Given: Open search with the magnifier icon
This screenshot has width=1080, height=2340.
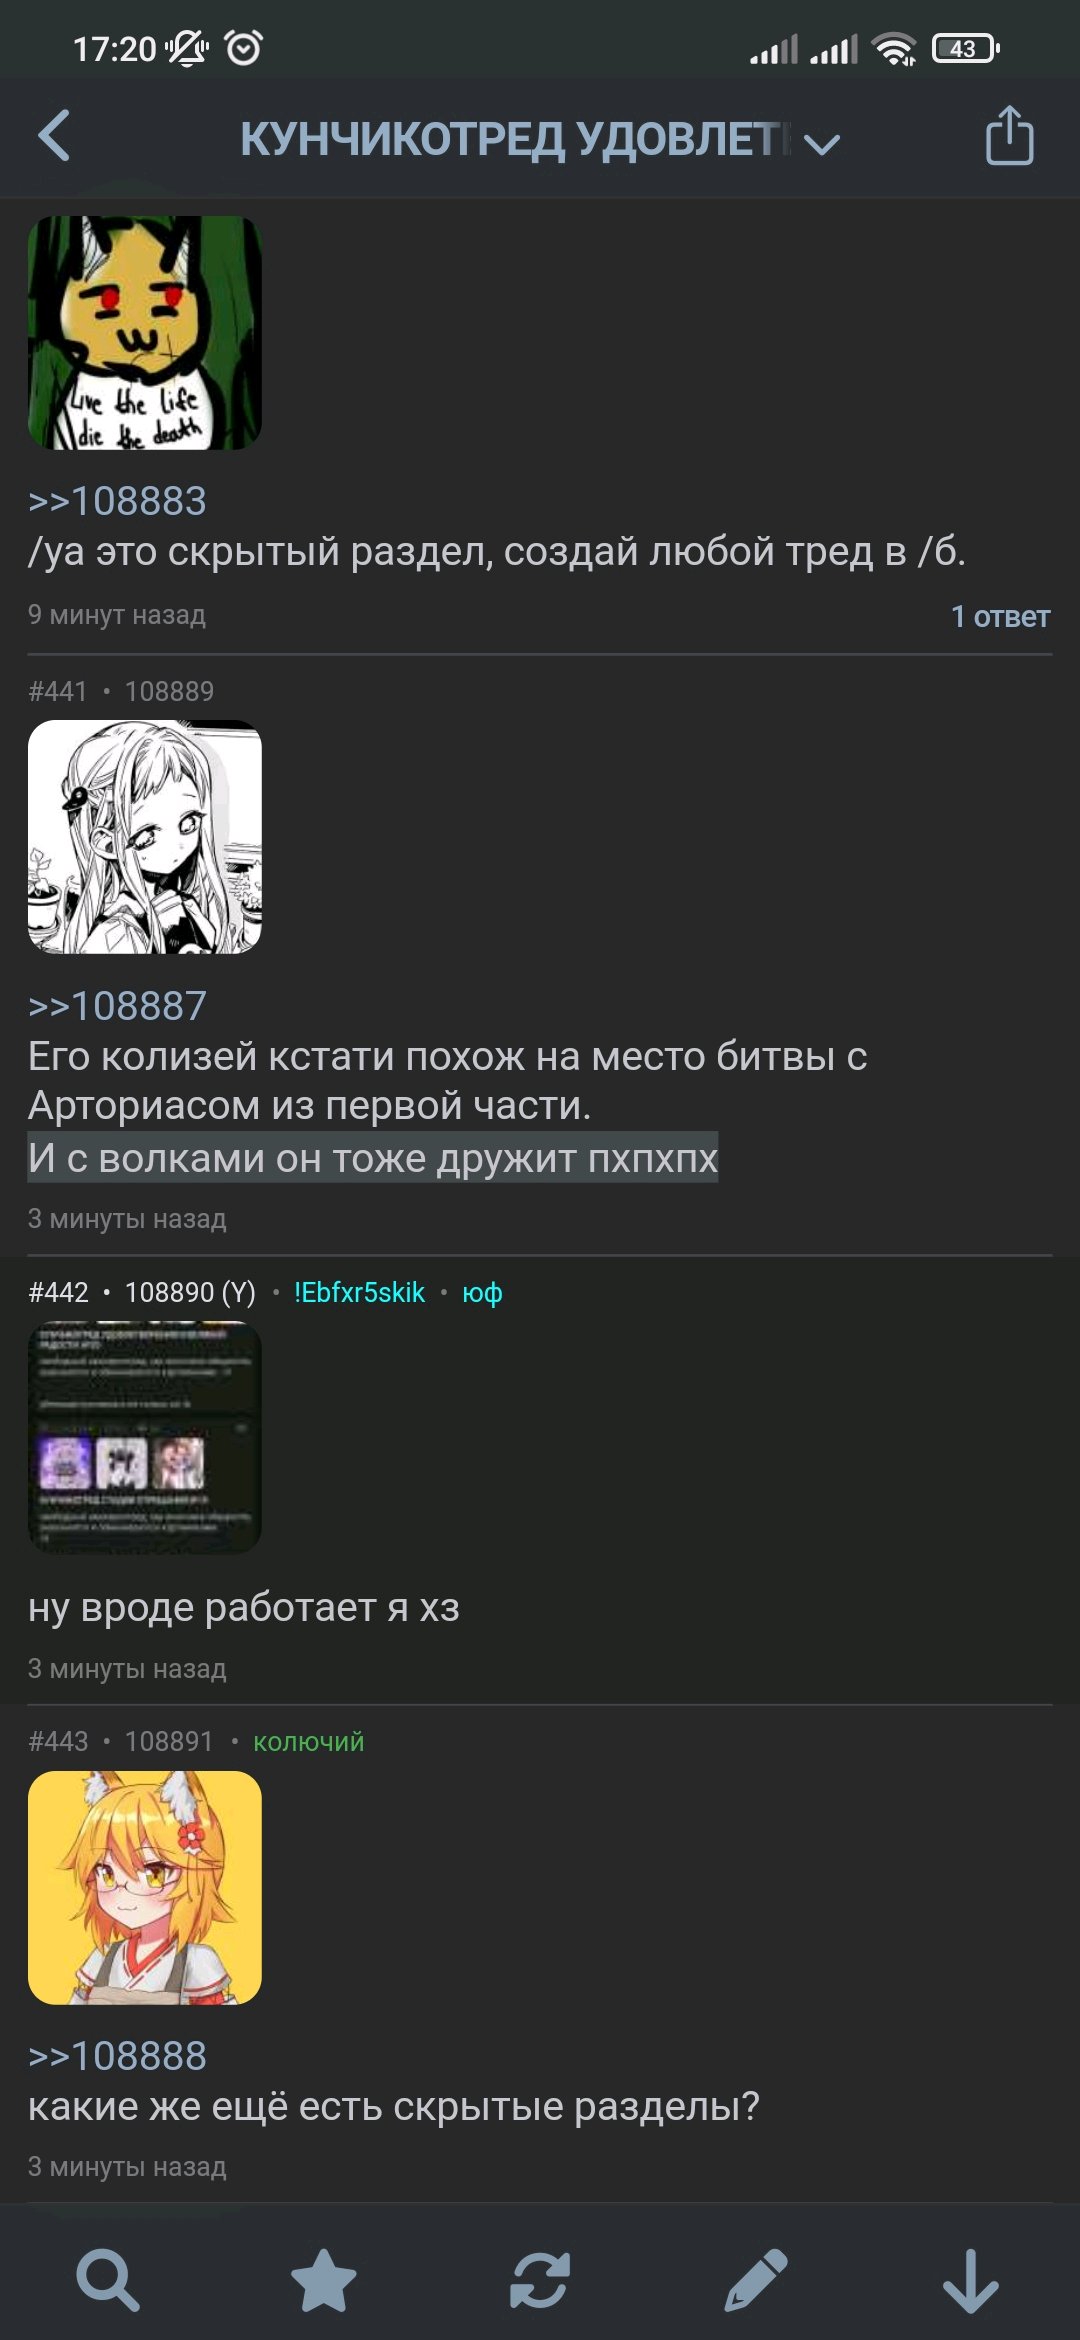Looking at the screenshot, I should (x=108, y=2281).
